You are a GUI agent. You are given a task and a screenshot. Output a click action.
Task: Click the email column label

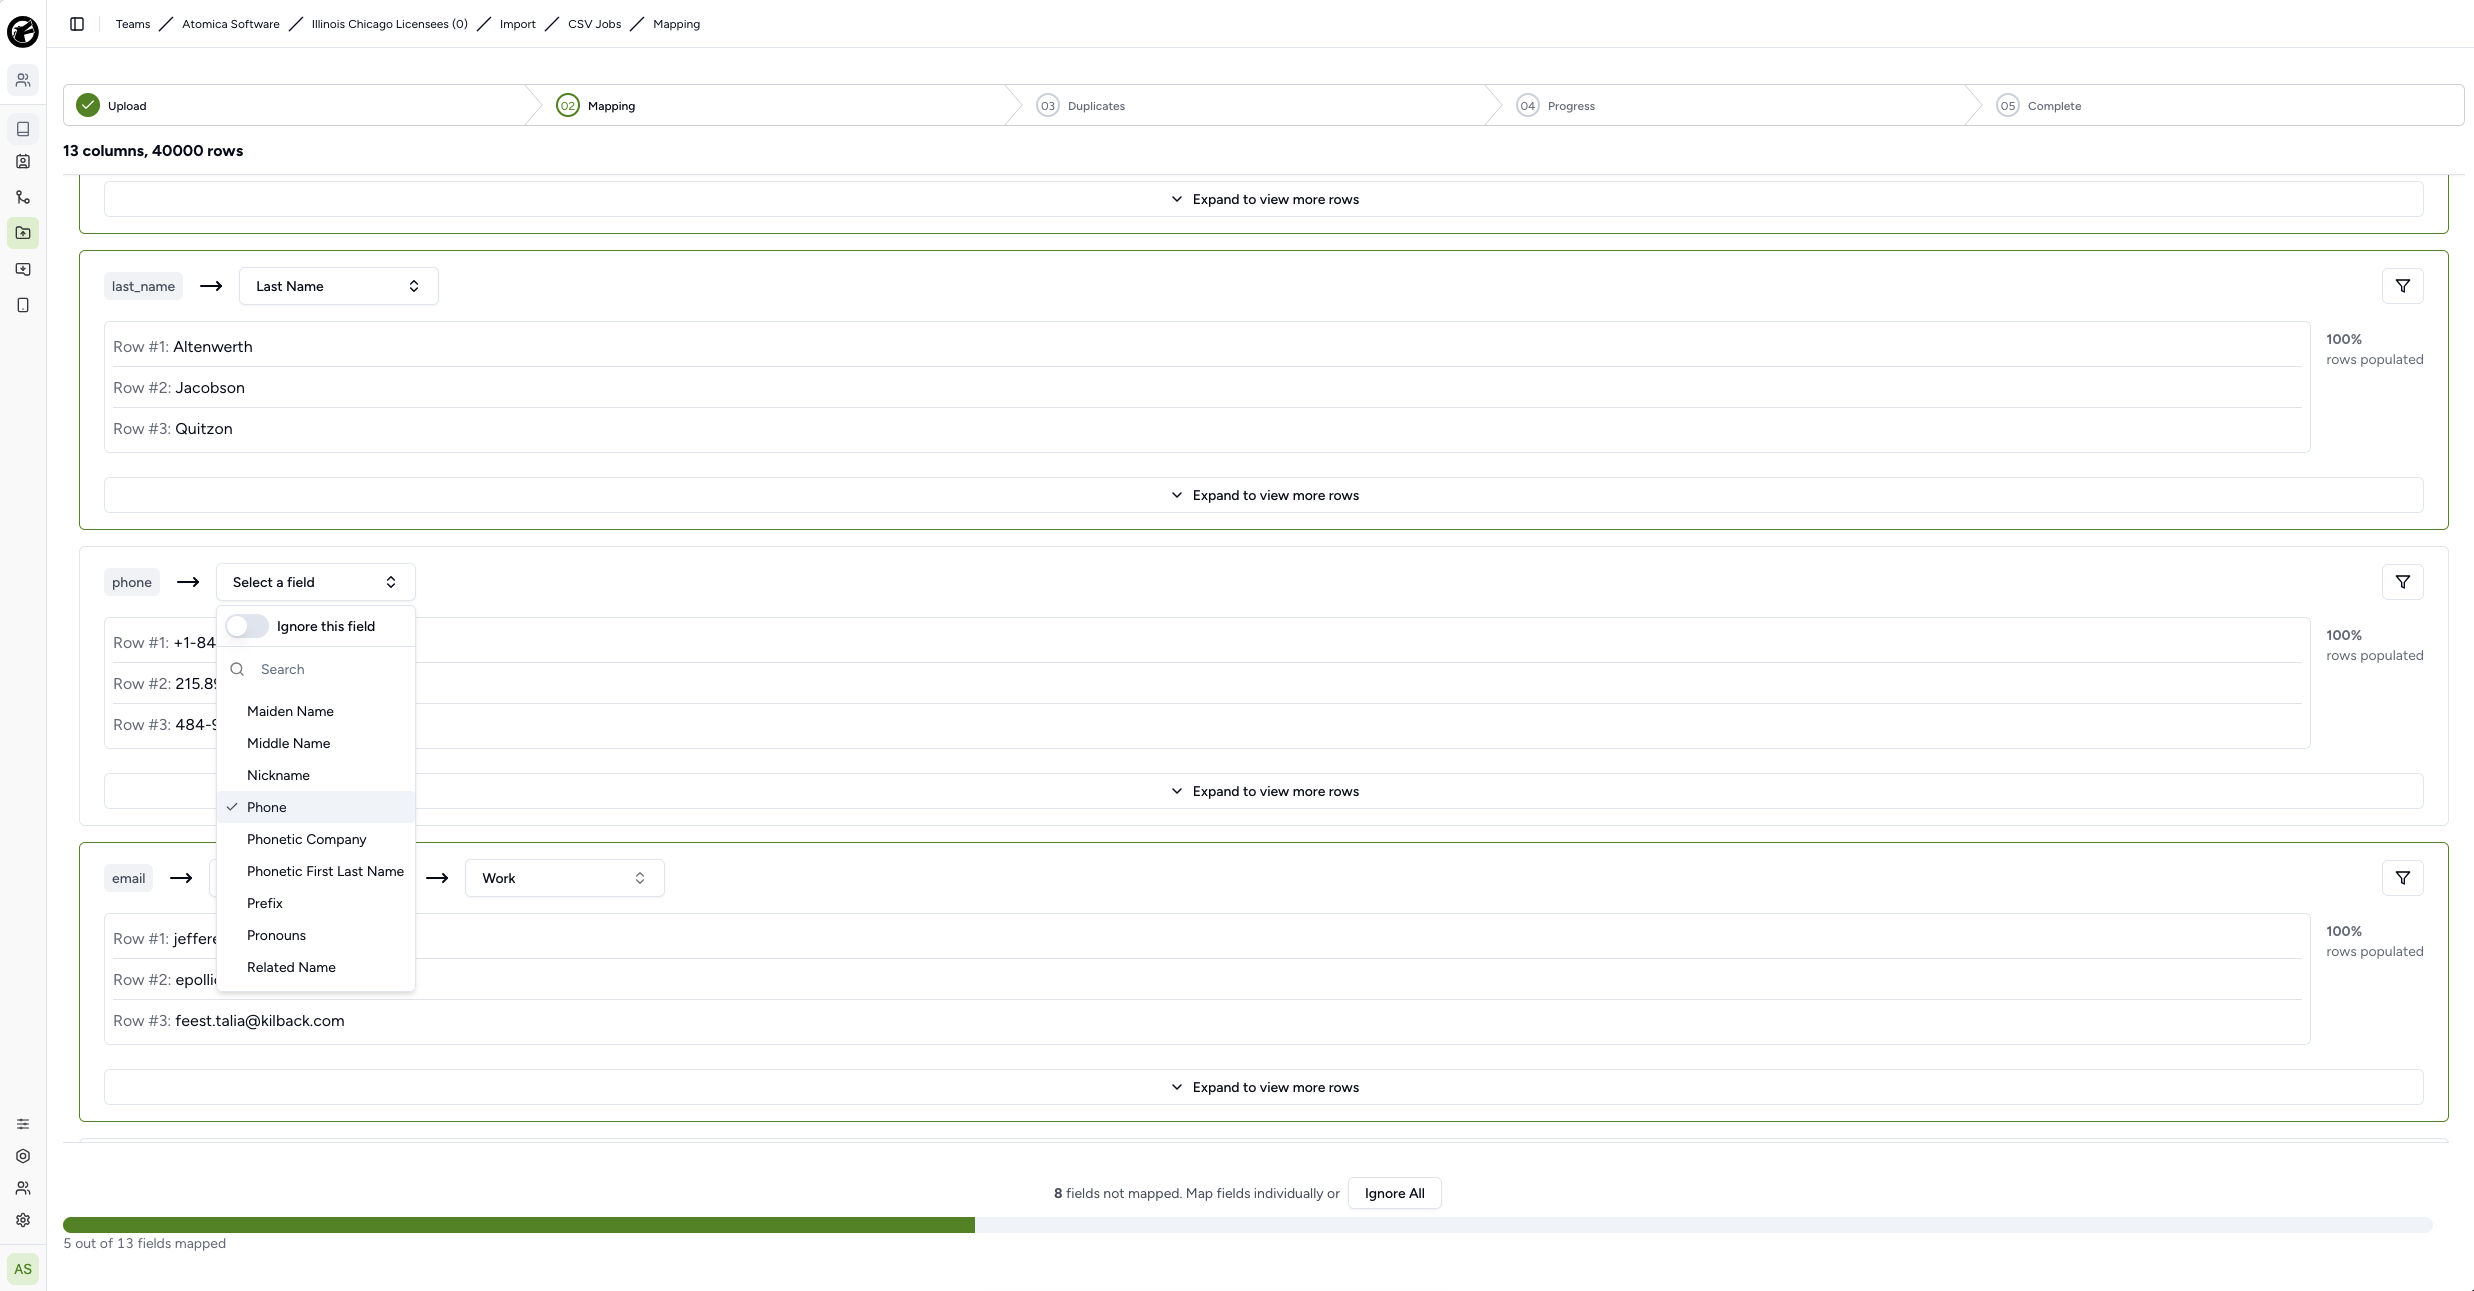128,878
